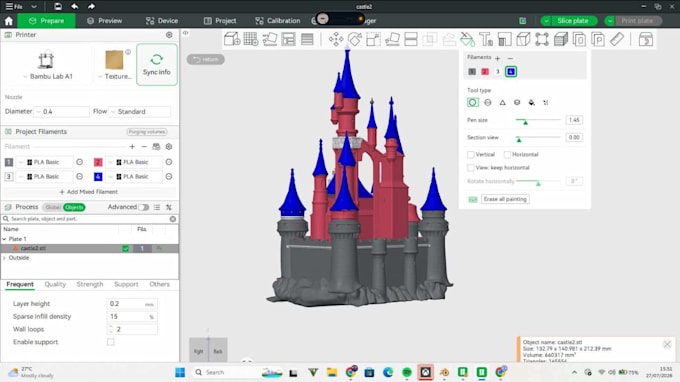This screenshot has height=382, width=680.
Task: Select the Rotate tool in toolbar
Action: 354,39
